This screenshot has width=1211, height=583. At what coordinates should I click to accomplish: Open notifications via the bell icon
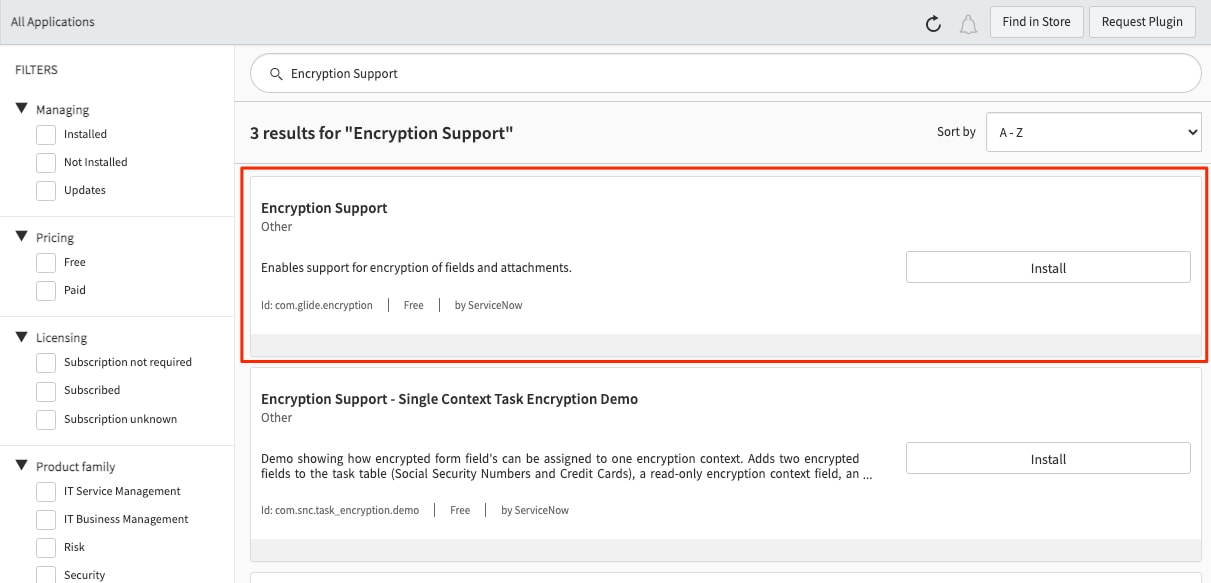pyautogui.click(x=968, y=22)
